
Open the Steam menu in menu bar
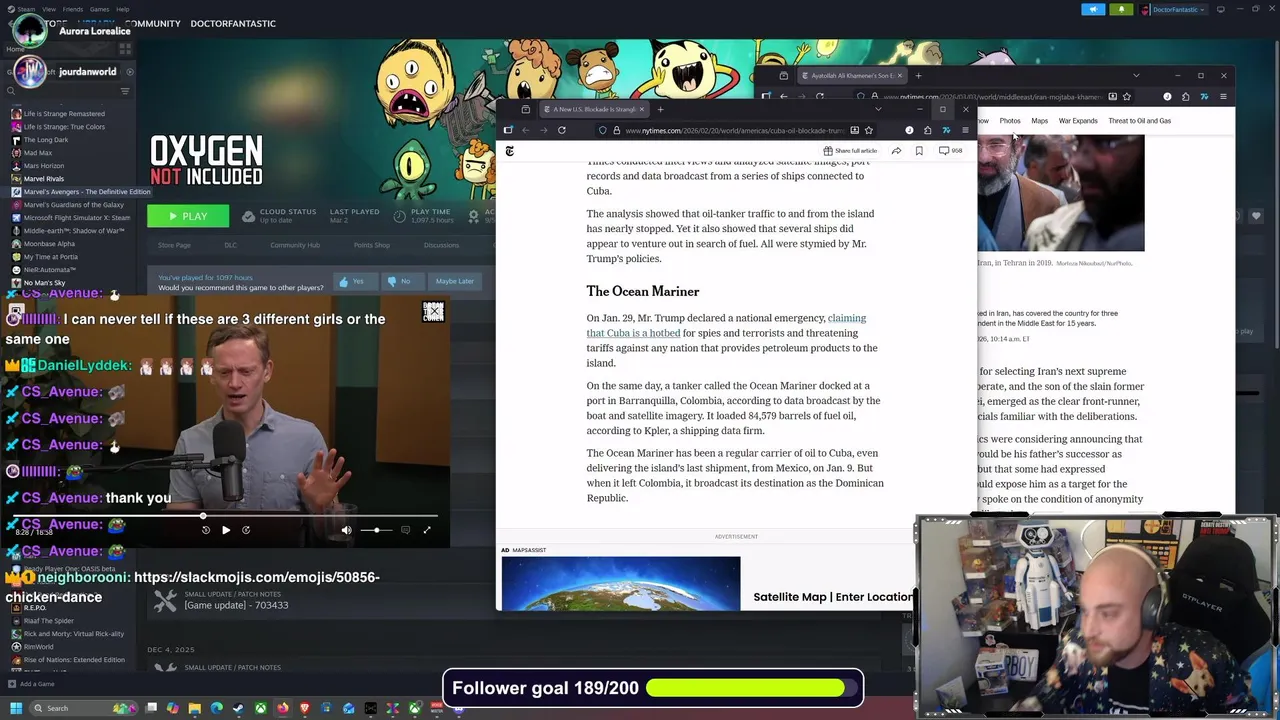26,9
